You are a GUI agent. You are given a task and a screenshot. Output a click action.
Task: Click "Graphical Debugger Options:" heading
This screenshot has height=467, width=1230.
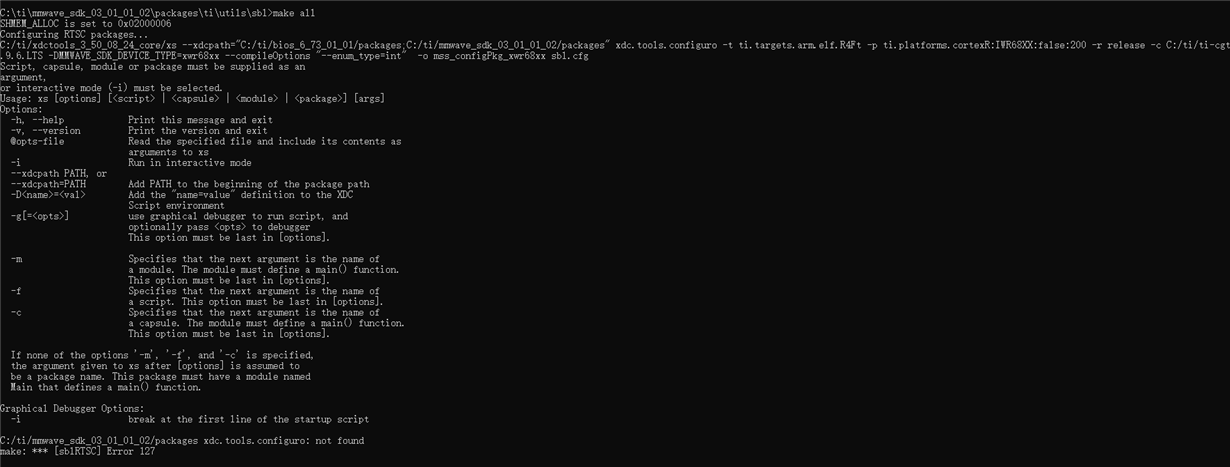pyautogui.click(x=72, y=408)
